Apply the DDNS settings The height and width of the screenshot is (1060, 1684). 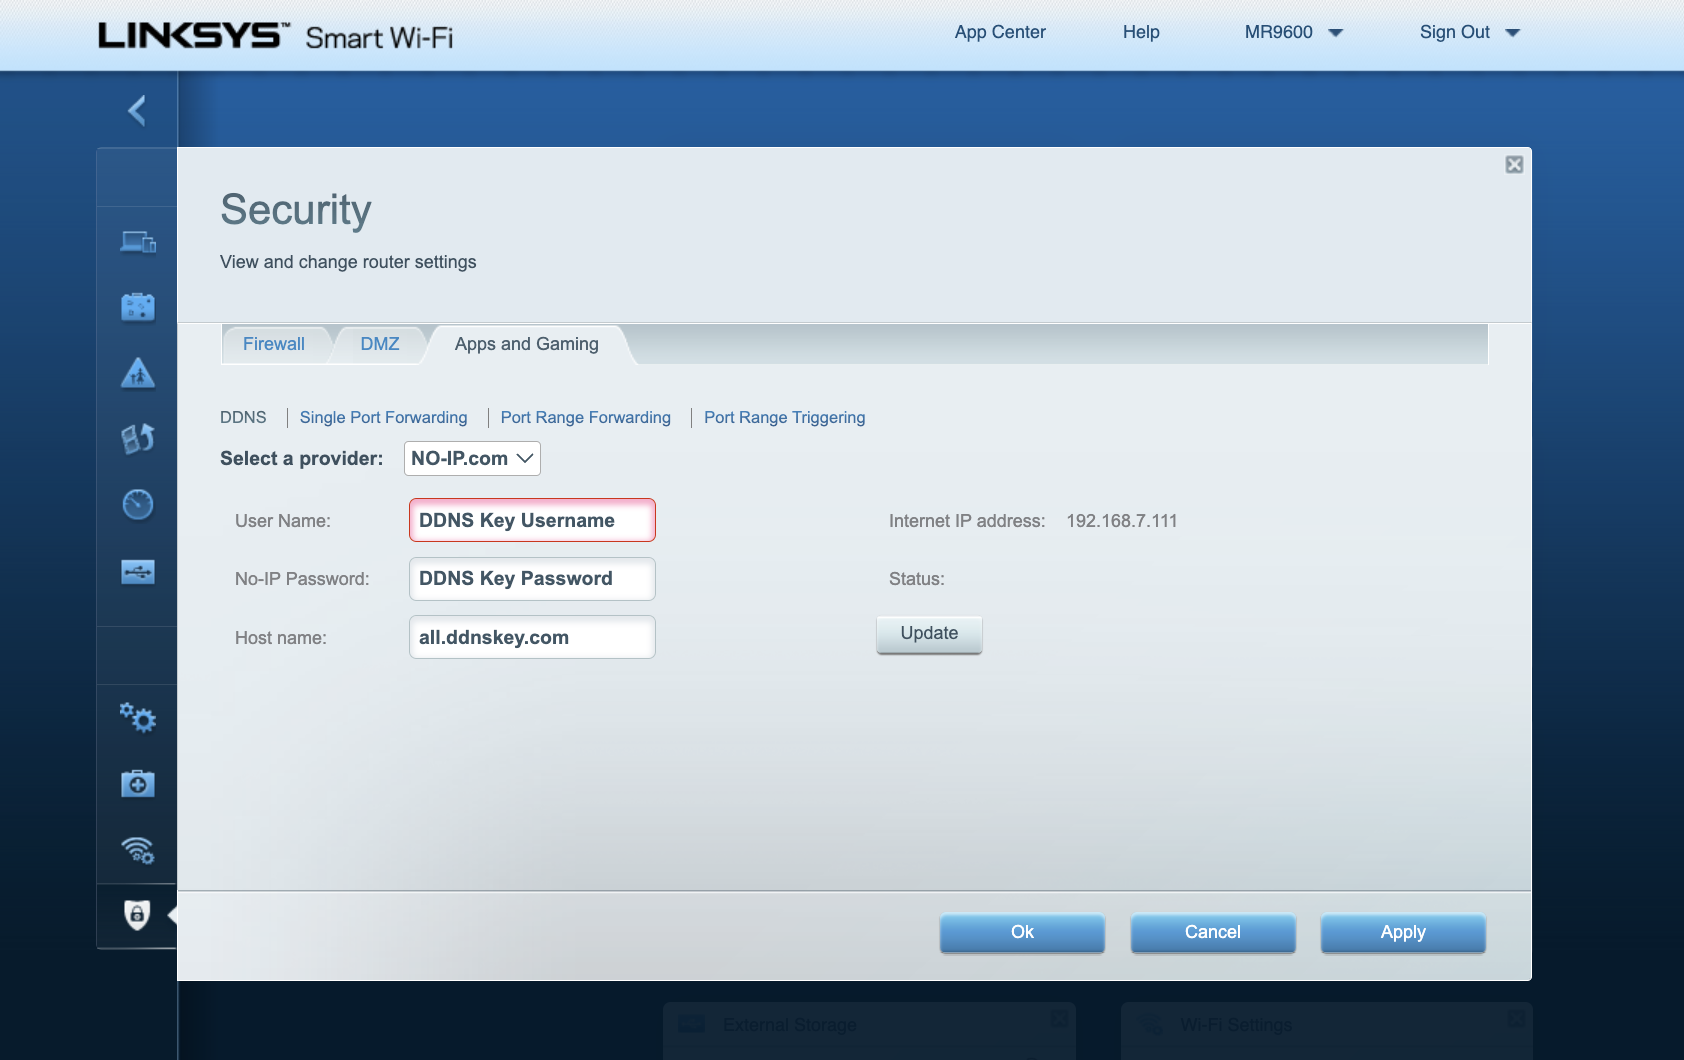pos(1402,932)
